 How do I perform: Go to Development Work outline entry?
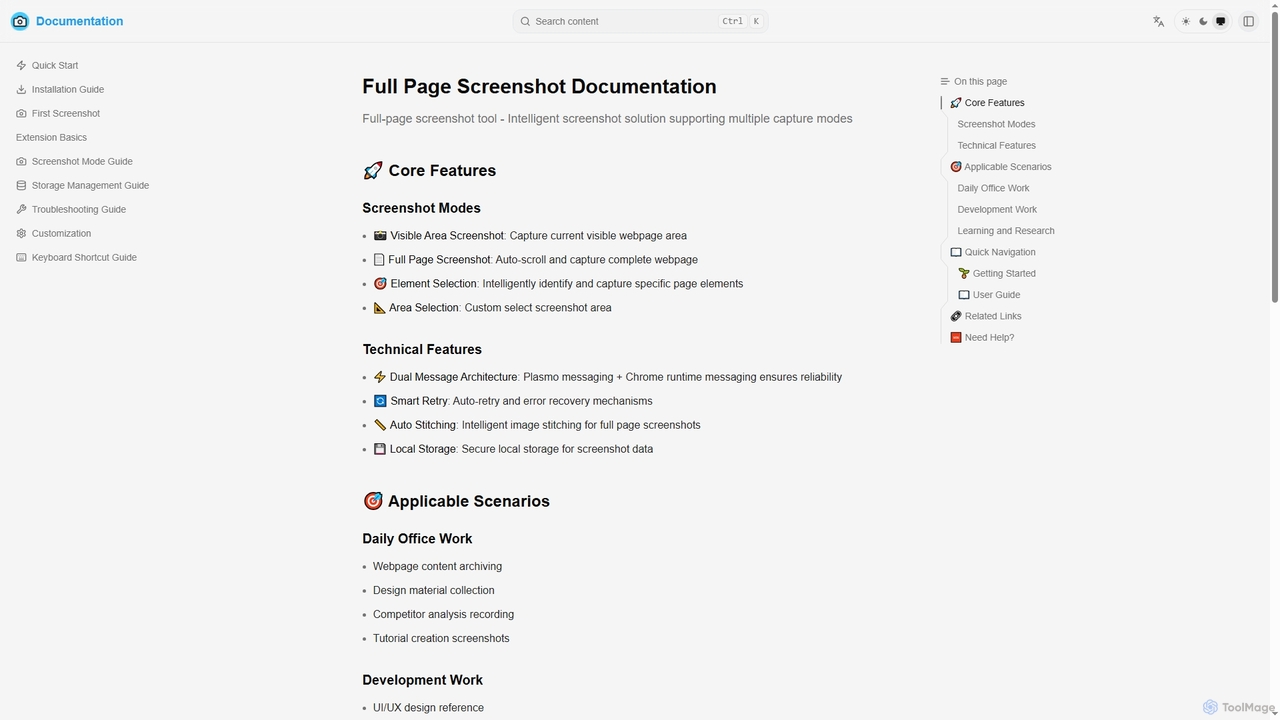997,209
